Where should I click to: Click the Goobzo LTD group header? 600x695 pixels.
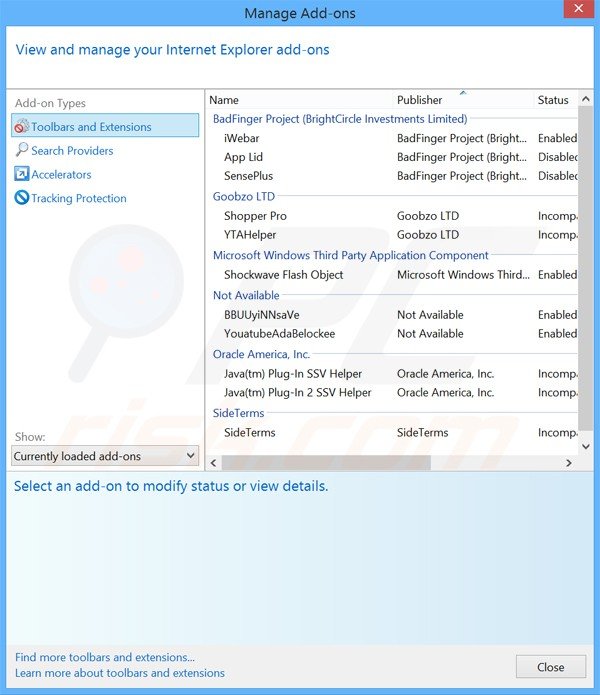click(244, 196)
